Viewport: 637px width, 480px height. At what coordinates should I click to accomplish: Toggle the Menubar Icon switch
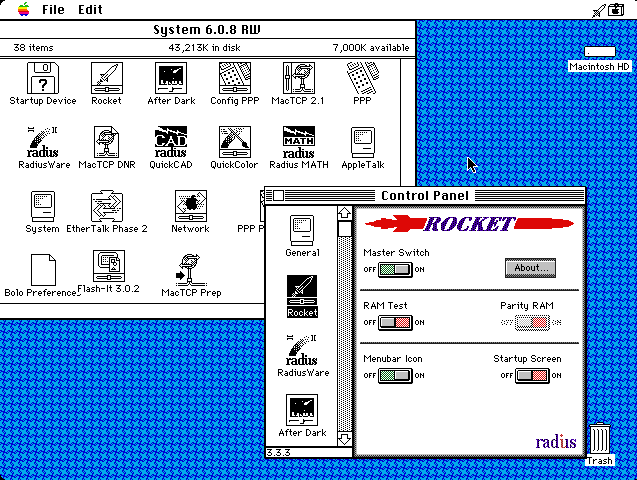click(x=395, y=376)
